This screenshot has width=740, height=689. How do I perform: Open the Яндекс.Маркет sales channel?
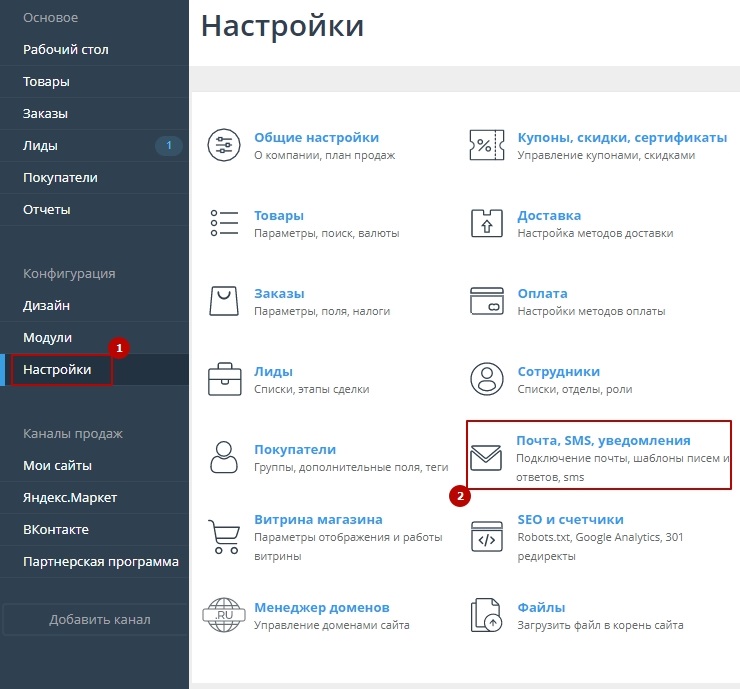70,497
